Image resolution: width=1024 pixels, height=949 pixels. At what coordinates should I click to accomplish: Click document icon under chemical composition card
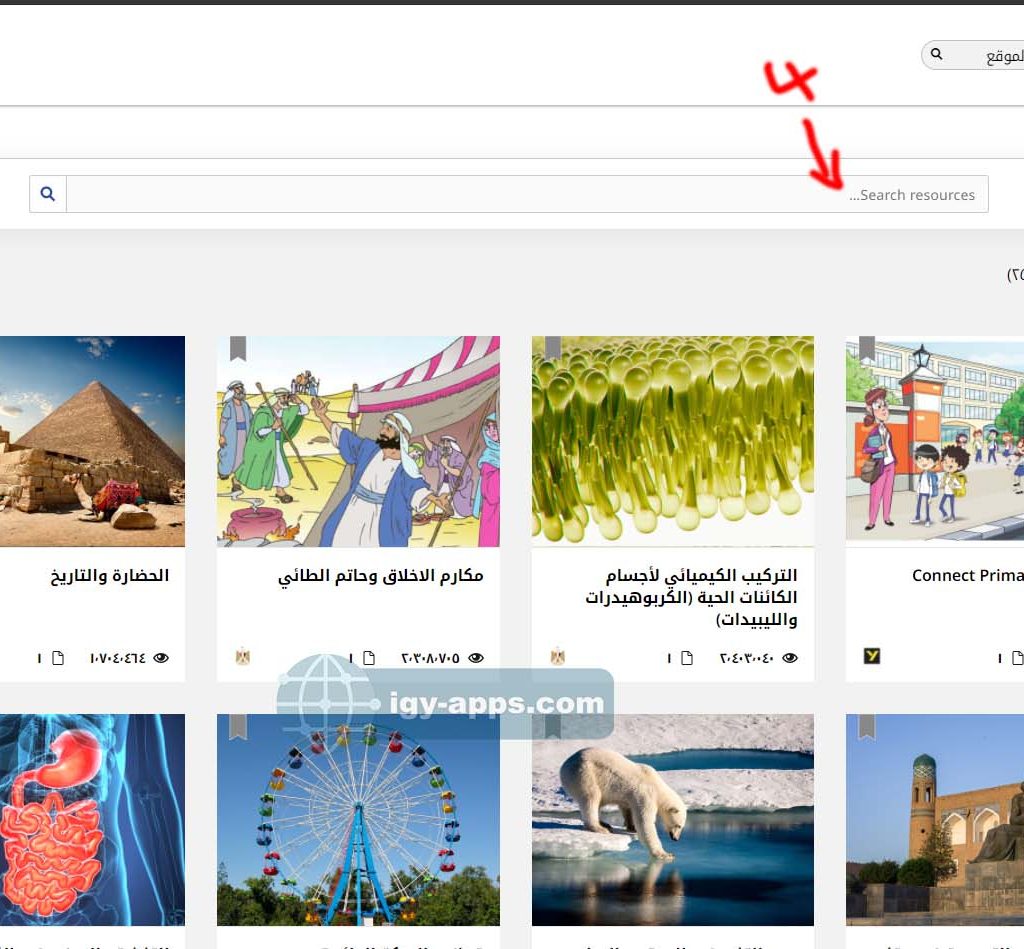click(686, 658)
